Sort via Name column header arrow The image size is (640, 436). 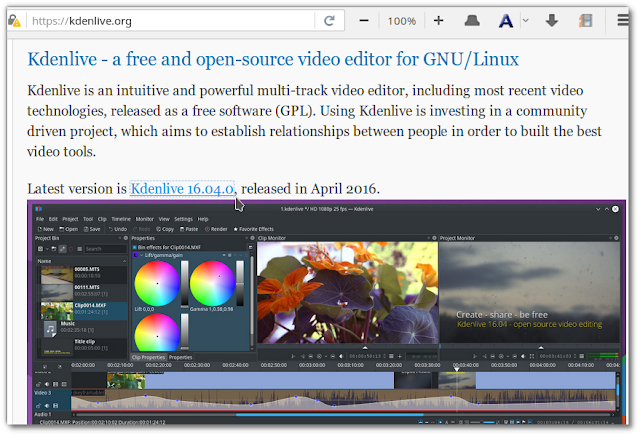(124, 261)
